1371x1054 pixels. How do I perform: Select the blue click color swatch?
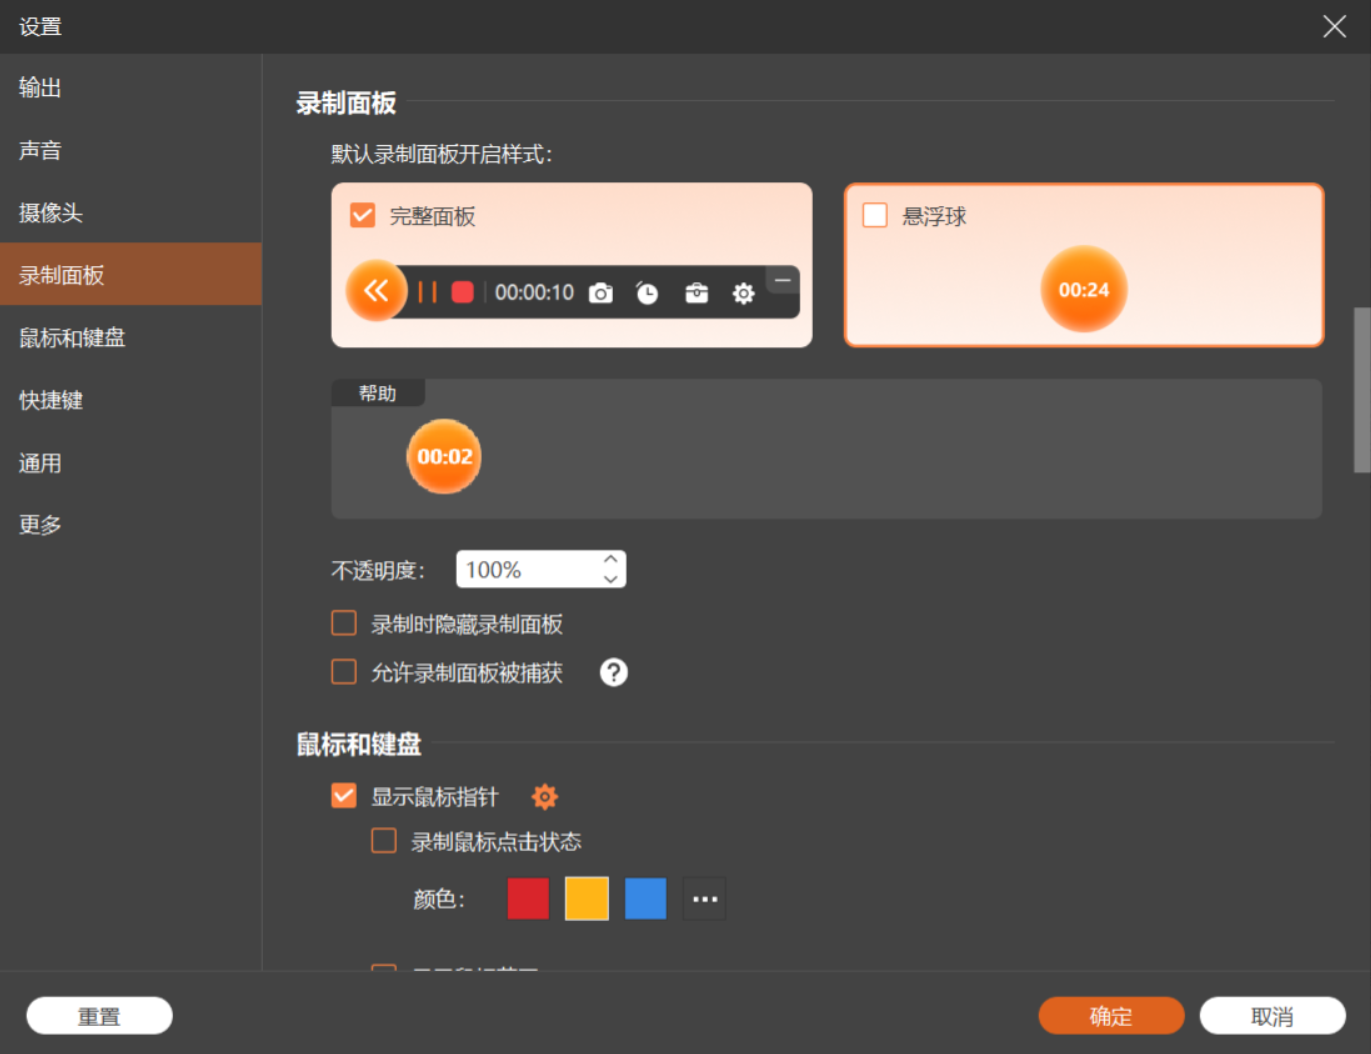646,898
